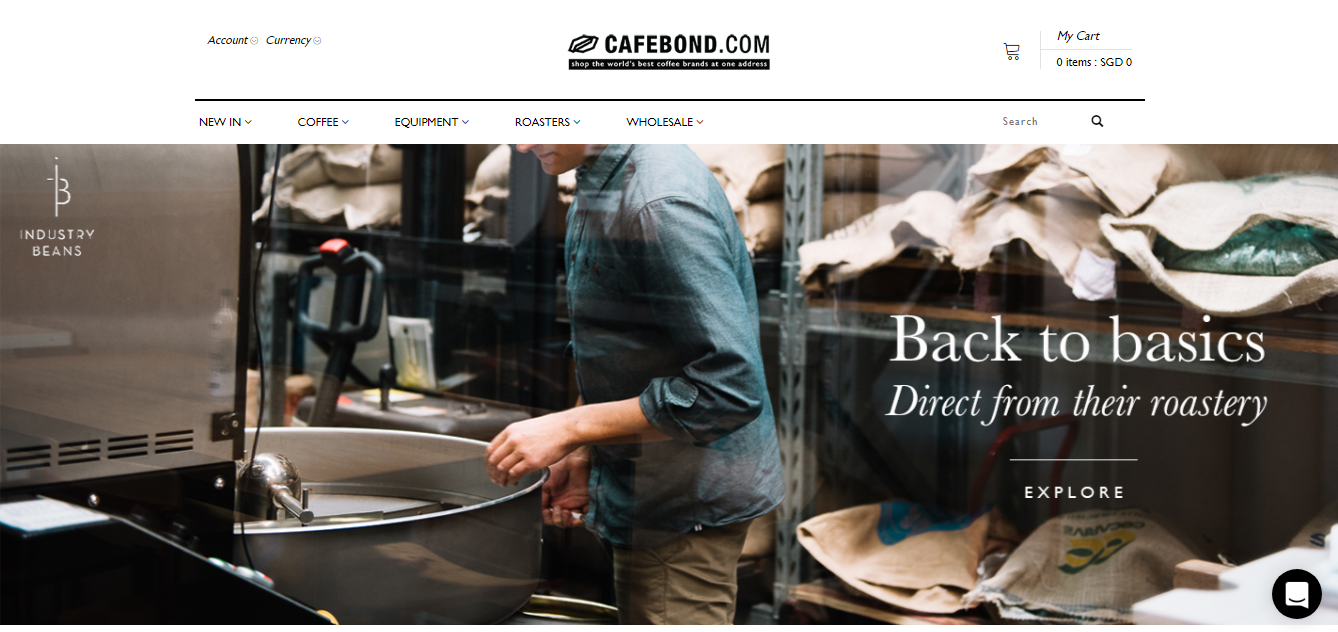Open the Currency selector

click(x=294, y=41)
